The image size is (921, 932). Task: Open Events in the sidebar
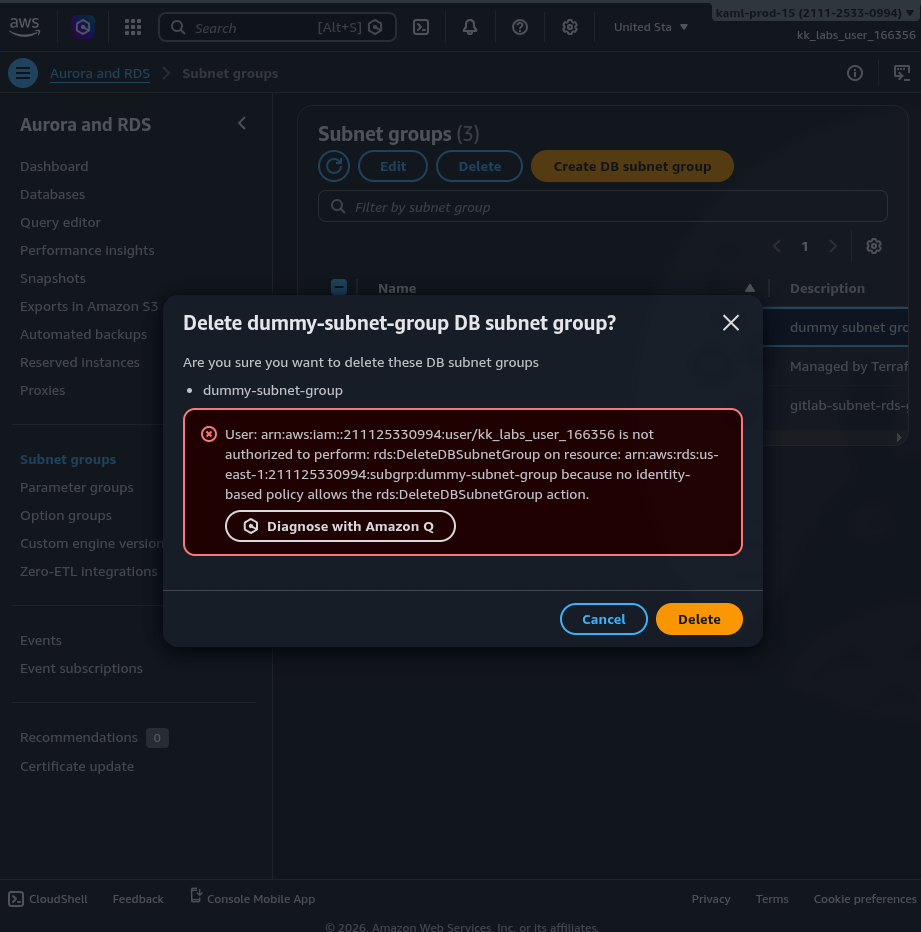40,640
